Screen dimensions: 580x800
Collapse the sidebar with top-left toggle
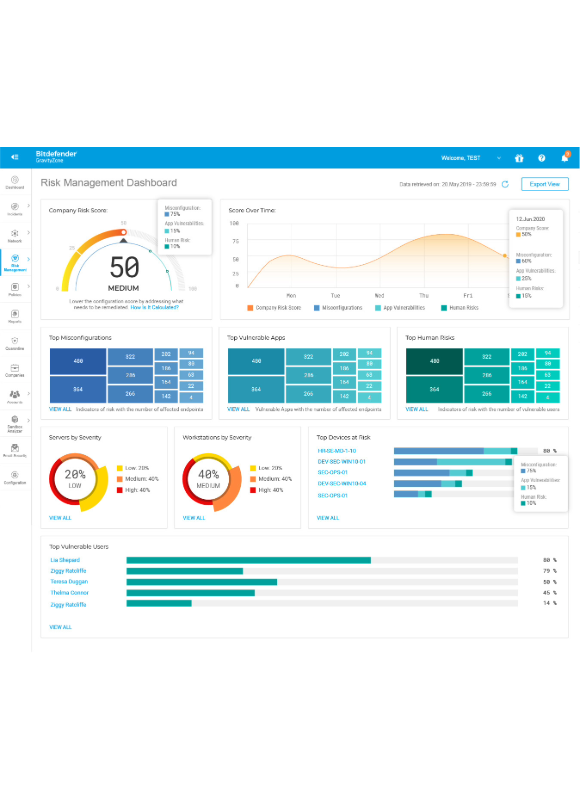(x=15, y=157)
